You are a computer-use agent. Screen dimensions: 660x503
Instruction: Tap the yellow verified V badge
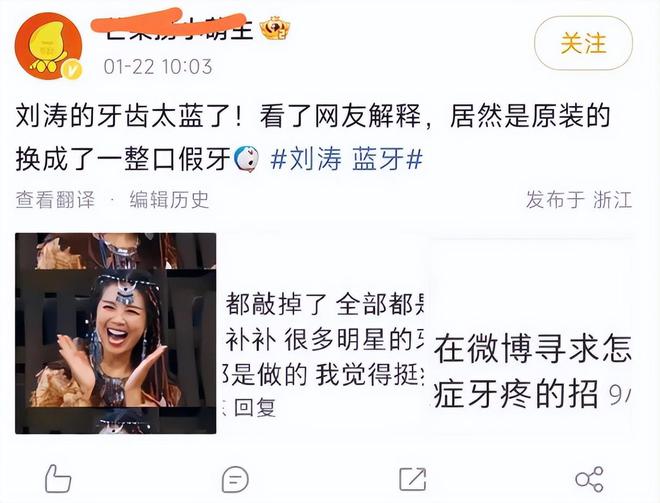pos(72,70)
